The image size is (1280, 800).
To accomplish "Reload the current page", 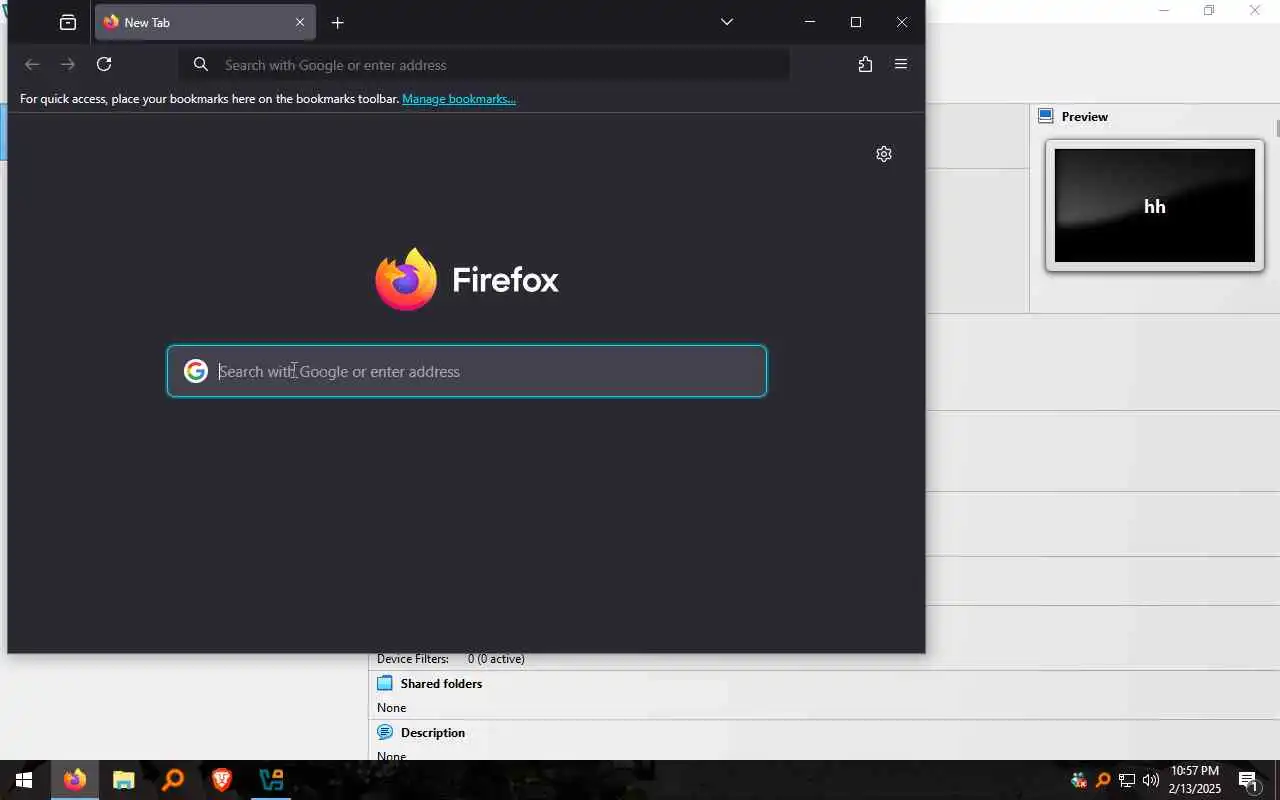I will (x=104, y=64).
